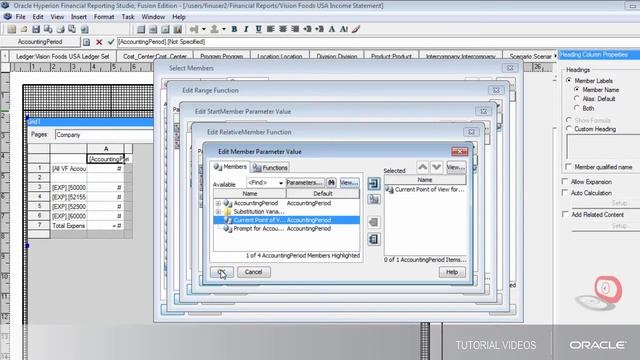The height and width of the screenshot is (360, 640).
Task: Toggle Bold formatting in toolbar
Action: [x=234, y=29]
